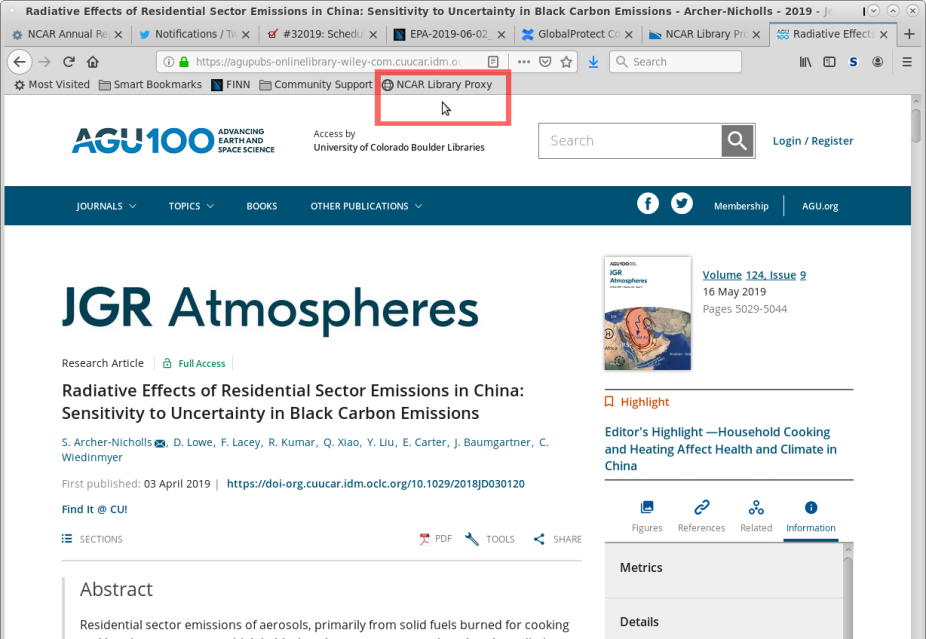Image resolution: width=926 pixels, height=639 pixels.
Task: Expand the Journals dropdown menu
Action: (x=106, y=206)
